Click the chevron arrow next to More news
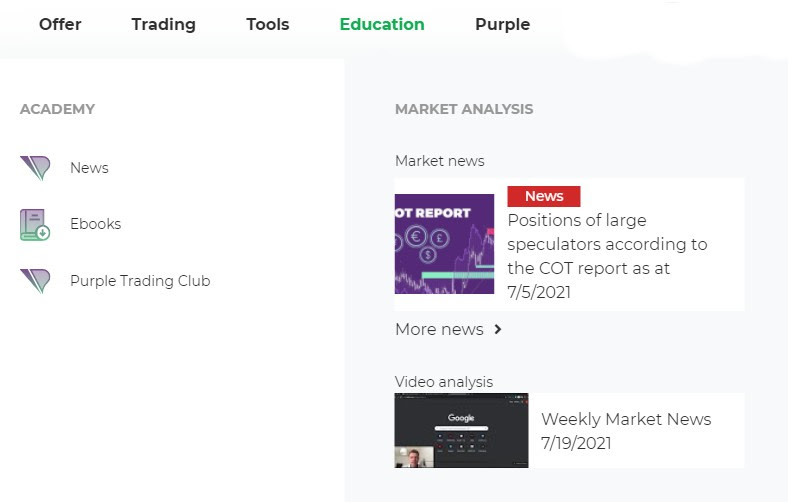This screenshot has height=502, width=788. click(x=498, y=329)
